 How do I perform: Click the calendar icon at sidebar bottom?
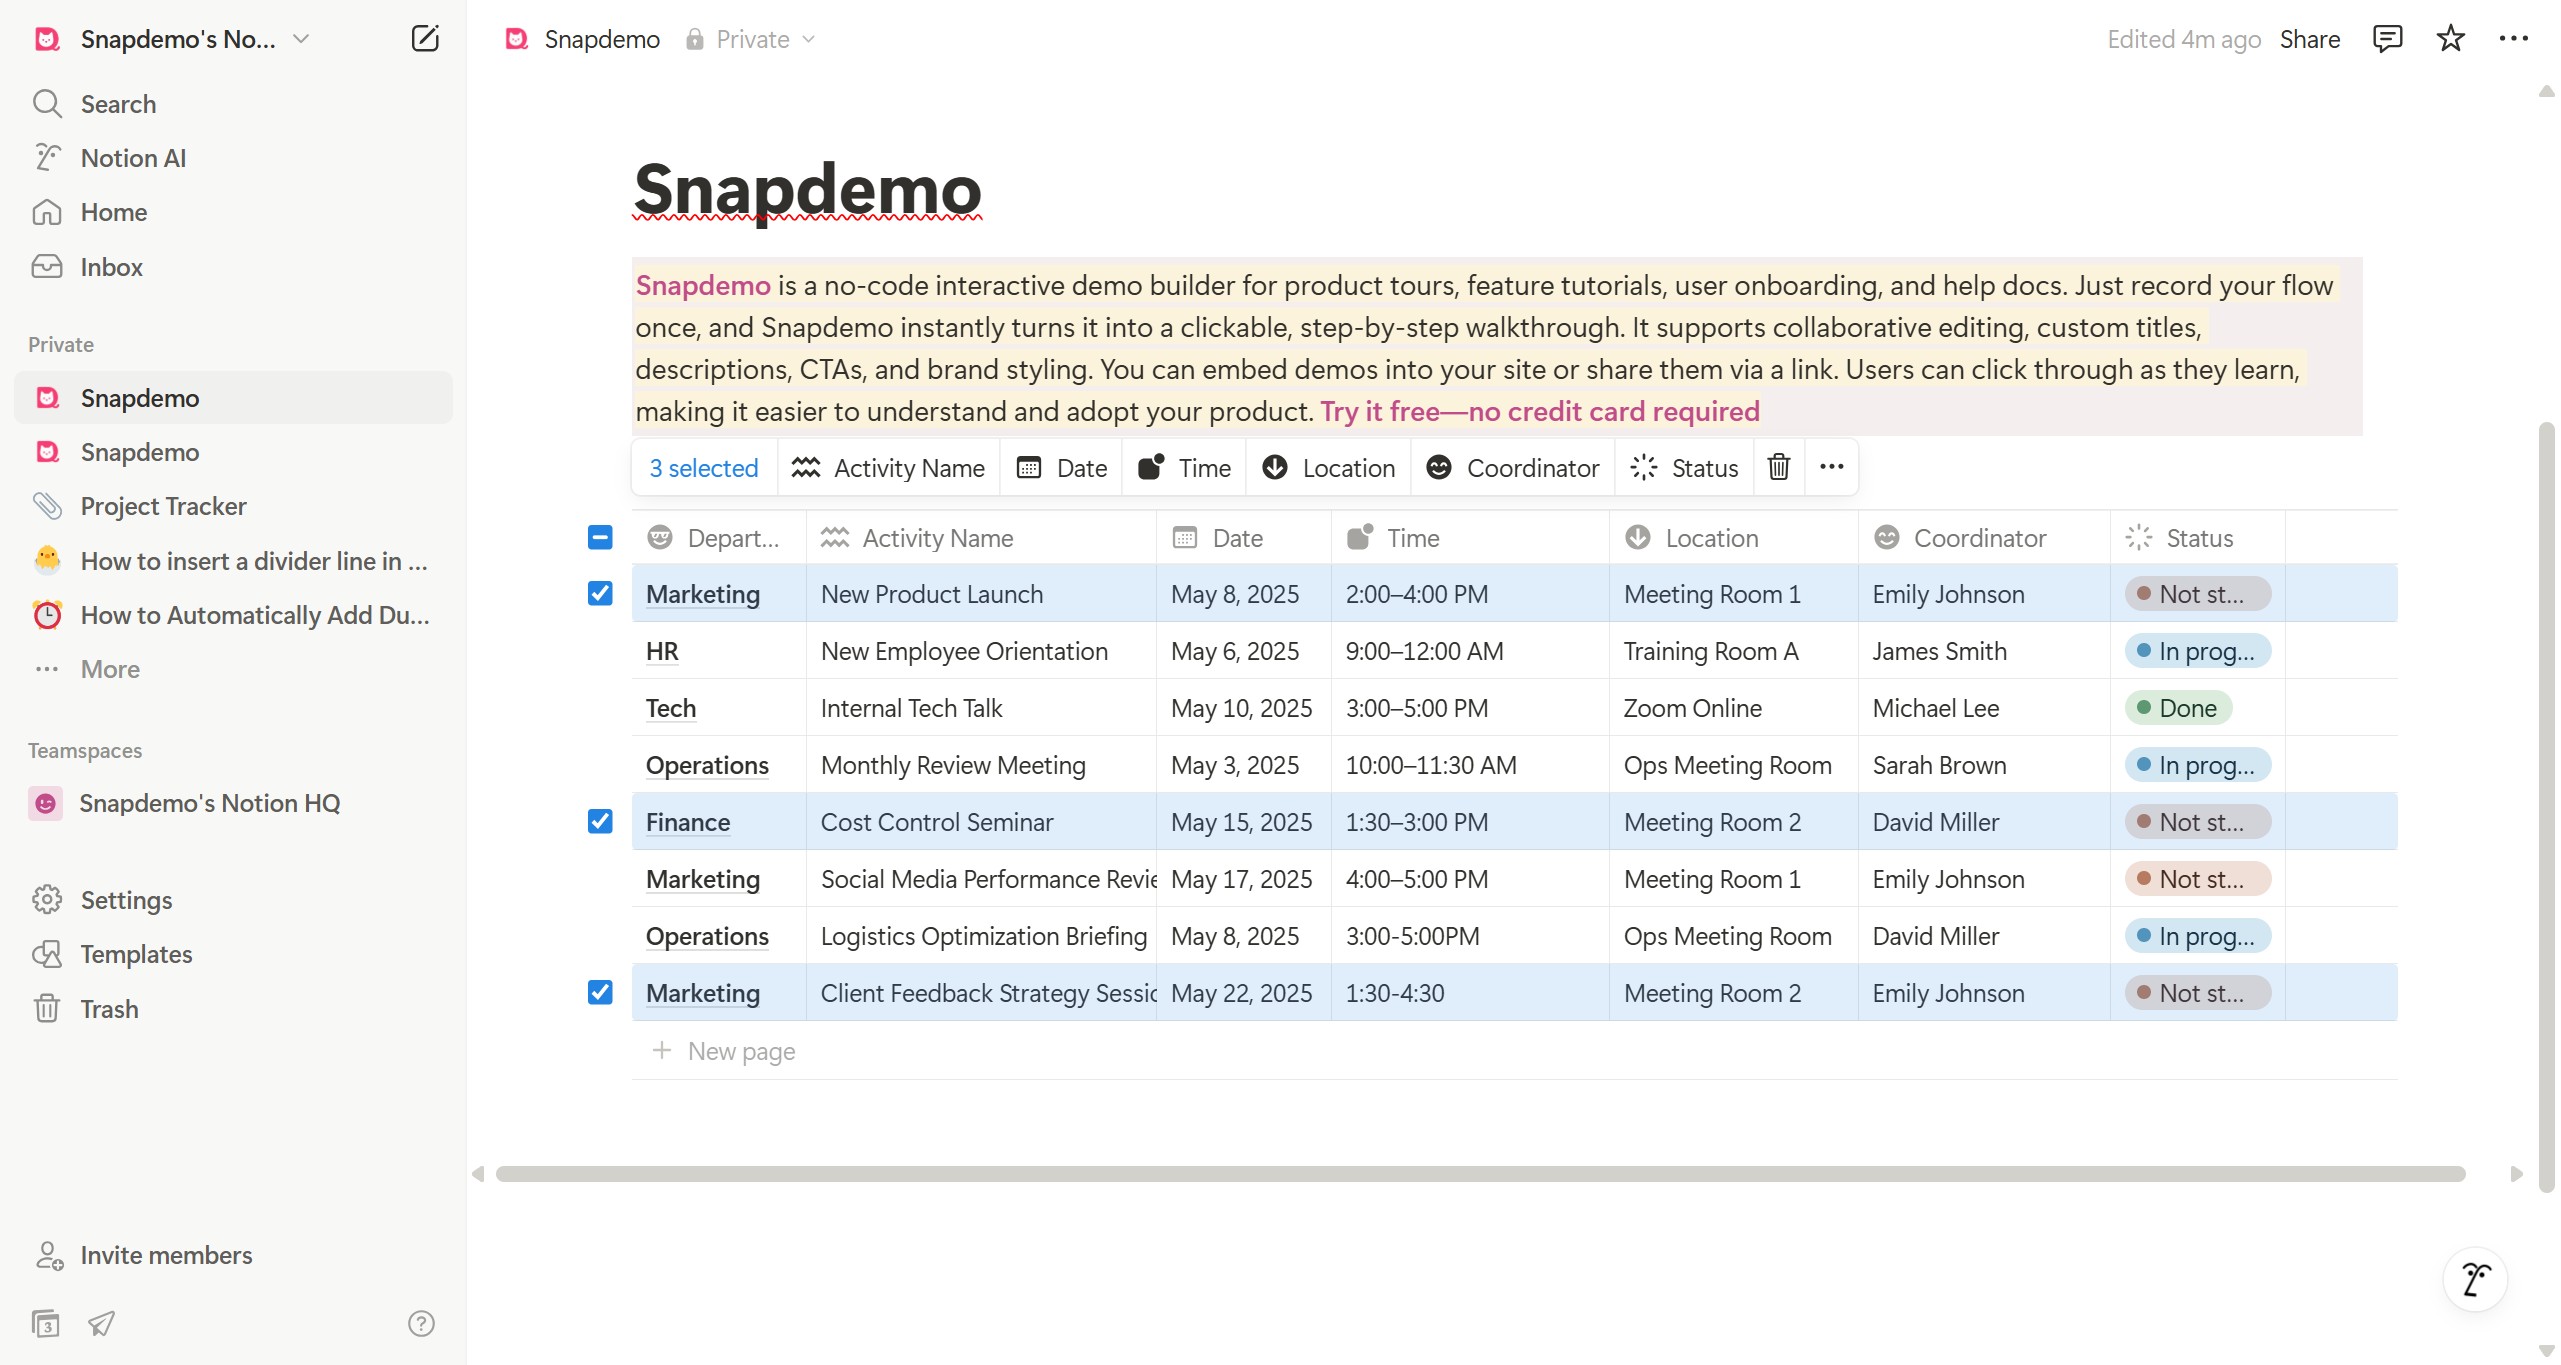(45, 1324)
